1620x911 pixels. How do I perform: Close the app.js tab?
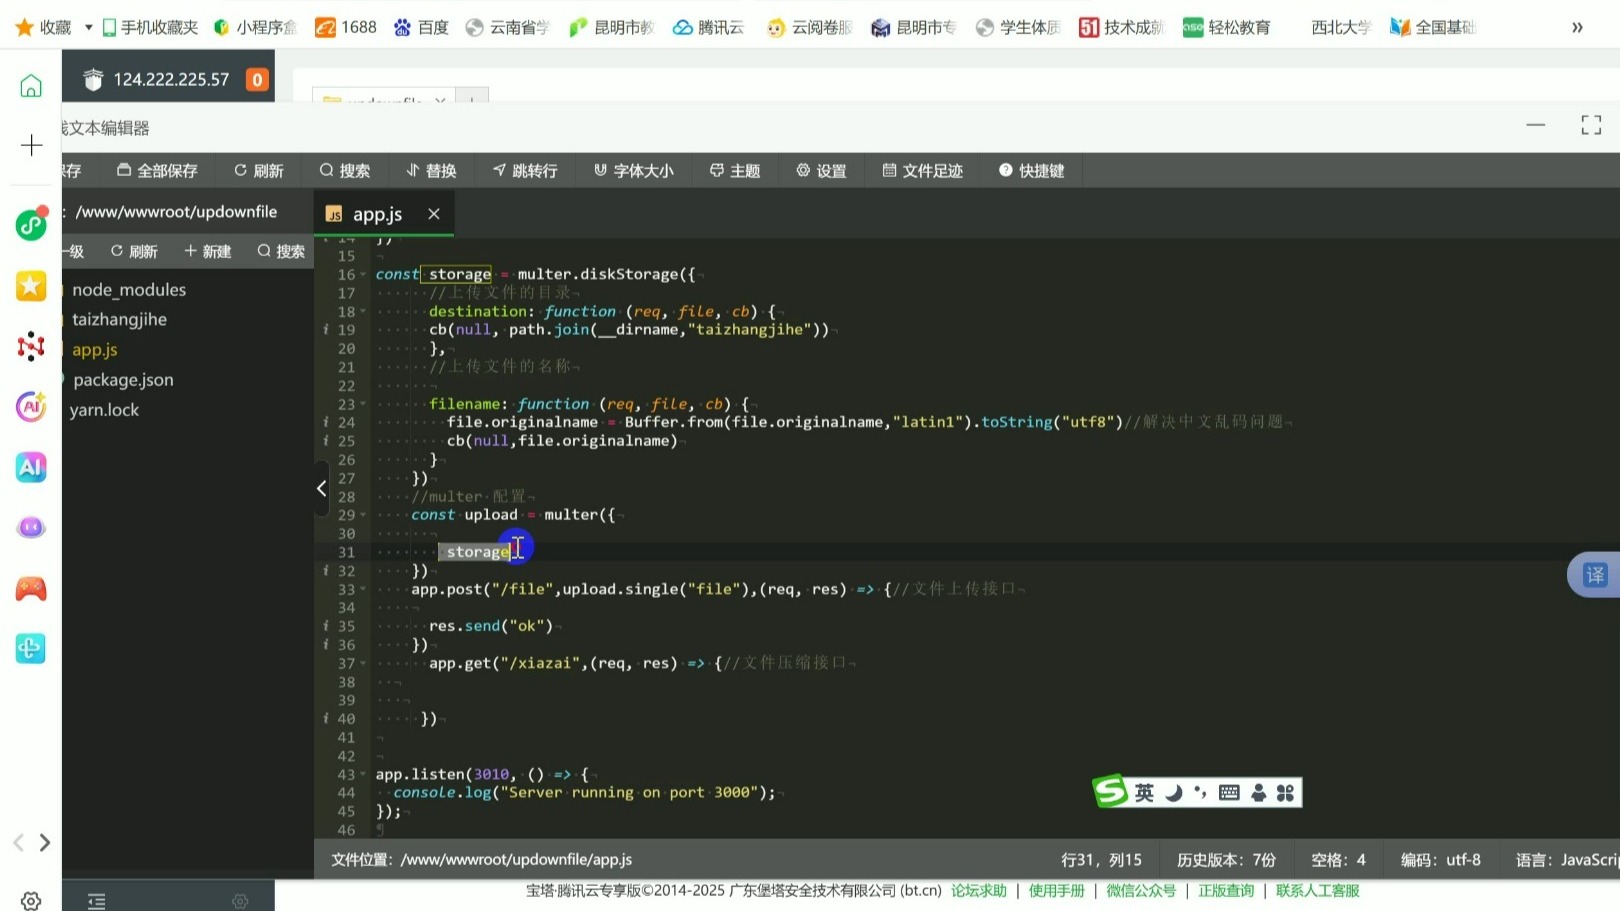(434, 214)
